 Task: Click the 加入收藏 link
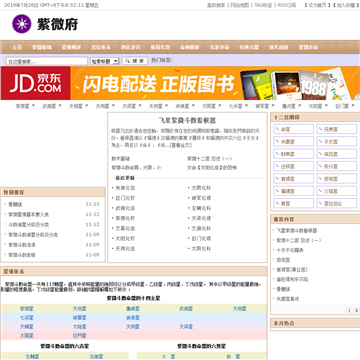coord(345,5)
